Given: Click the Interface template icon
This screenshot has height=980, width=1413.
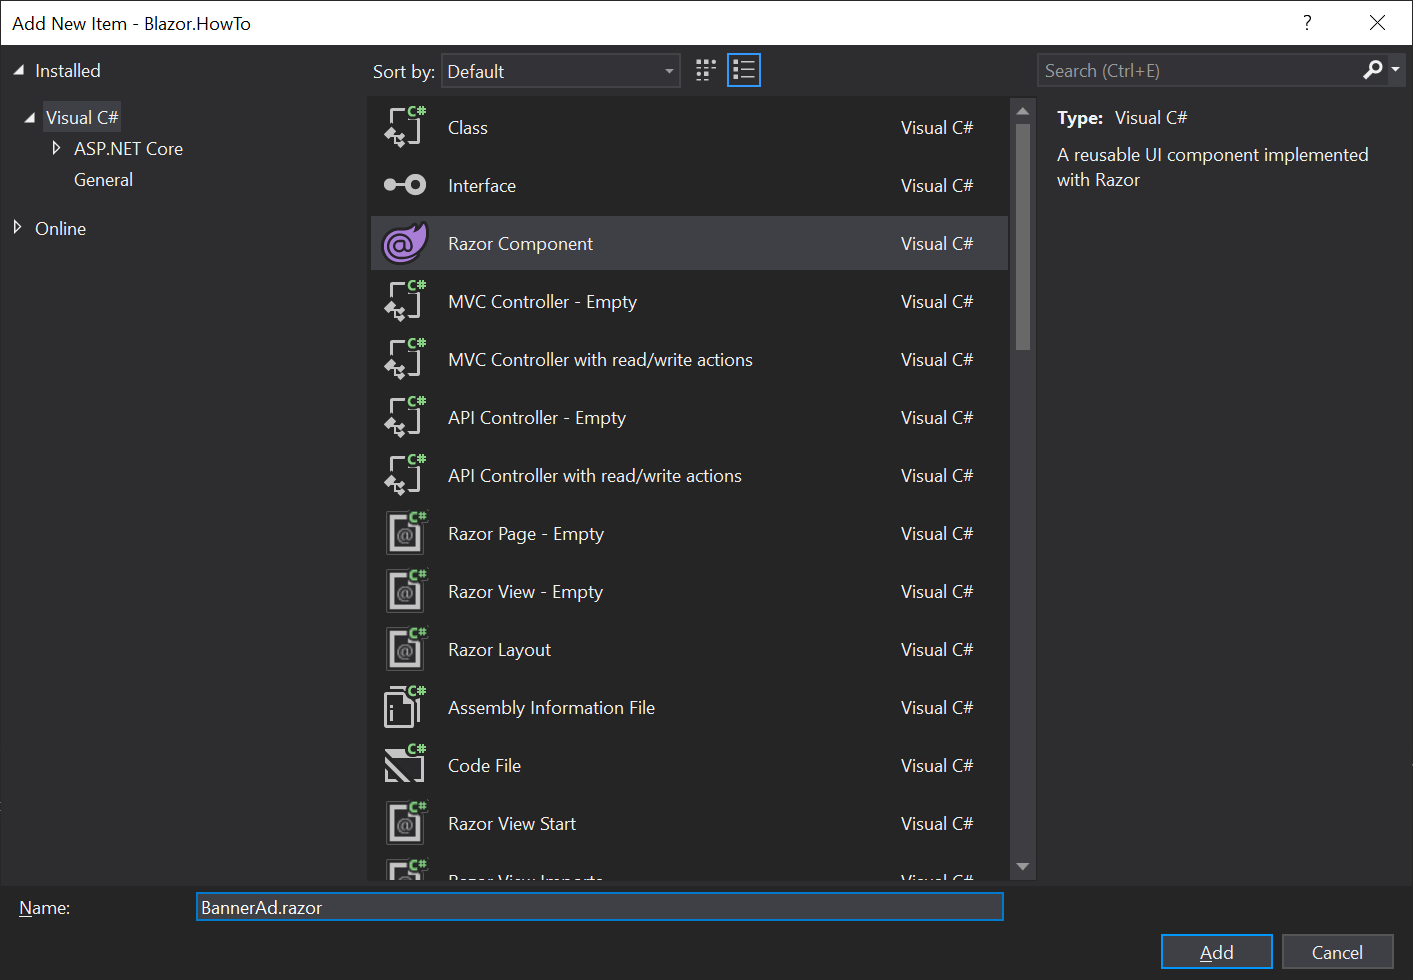Looking at the screenshot, I should click(x=404, y=185).
